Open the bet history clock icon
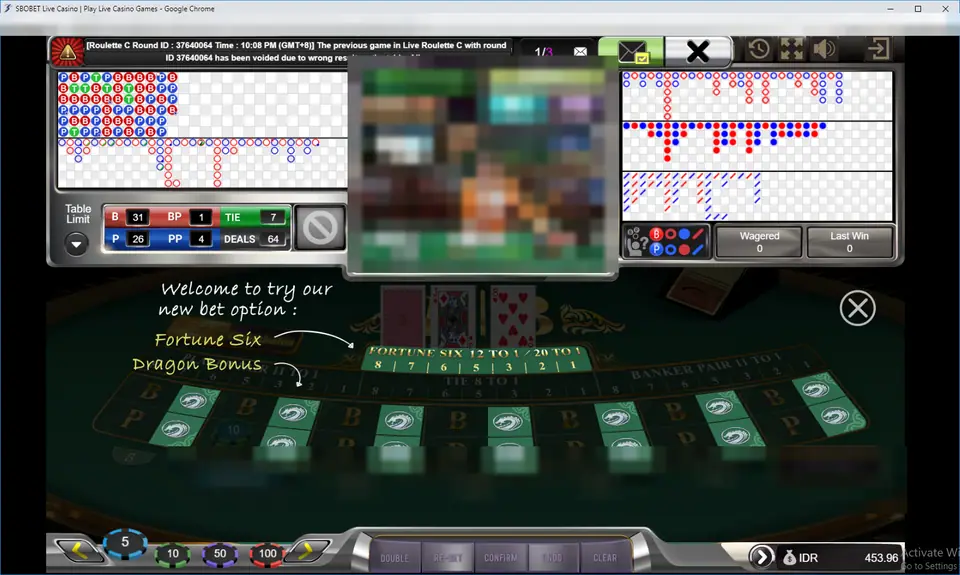This screenshot has width=960, height=575. (759, 49)
